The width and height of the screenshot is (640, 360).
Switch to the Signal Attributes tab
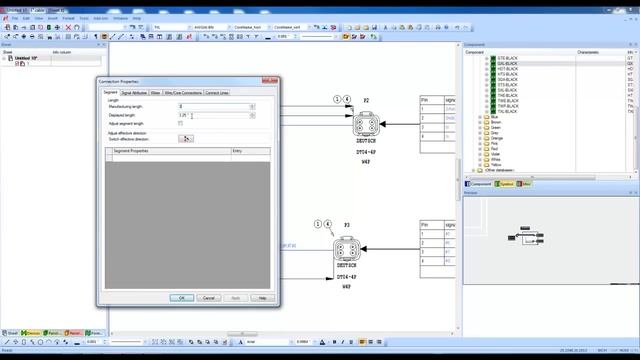pyautogui.click(x=134, y=93)
